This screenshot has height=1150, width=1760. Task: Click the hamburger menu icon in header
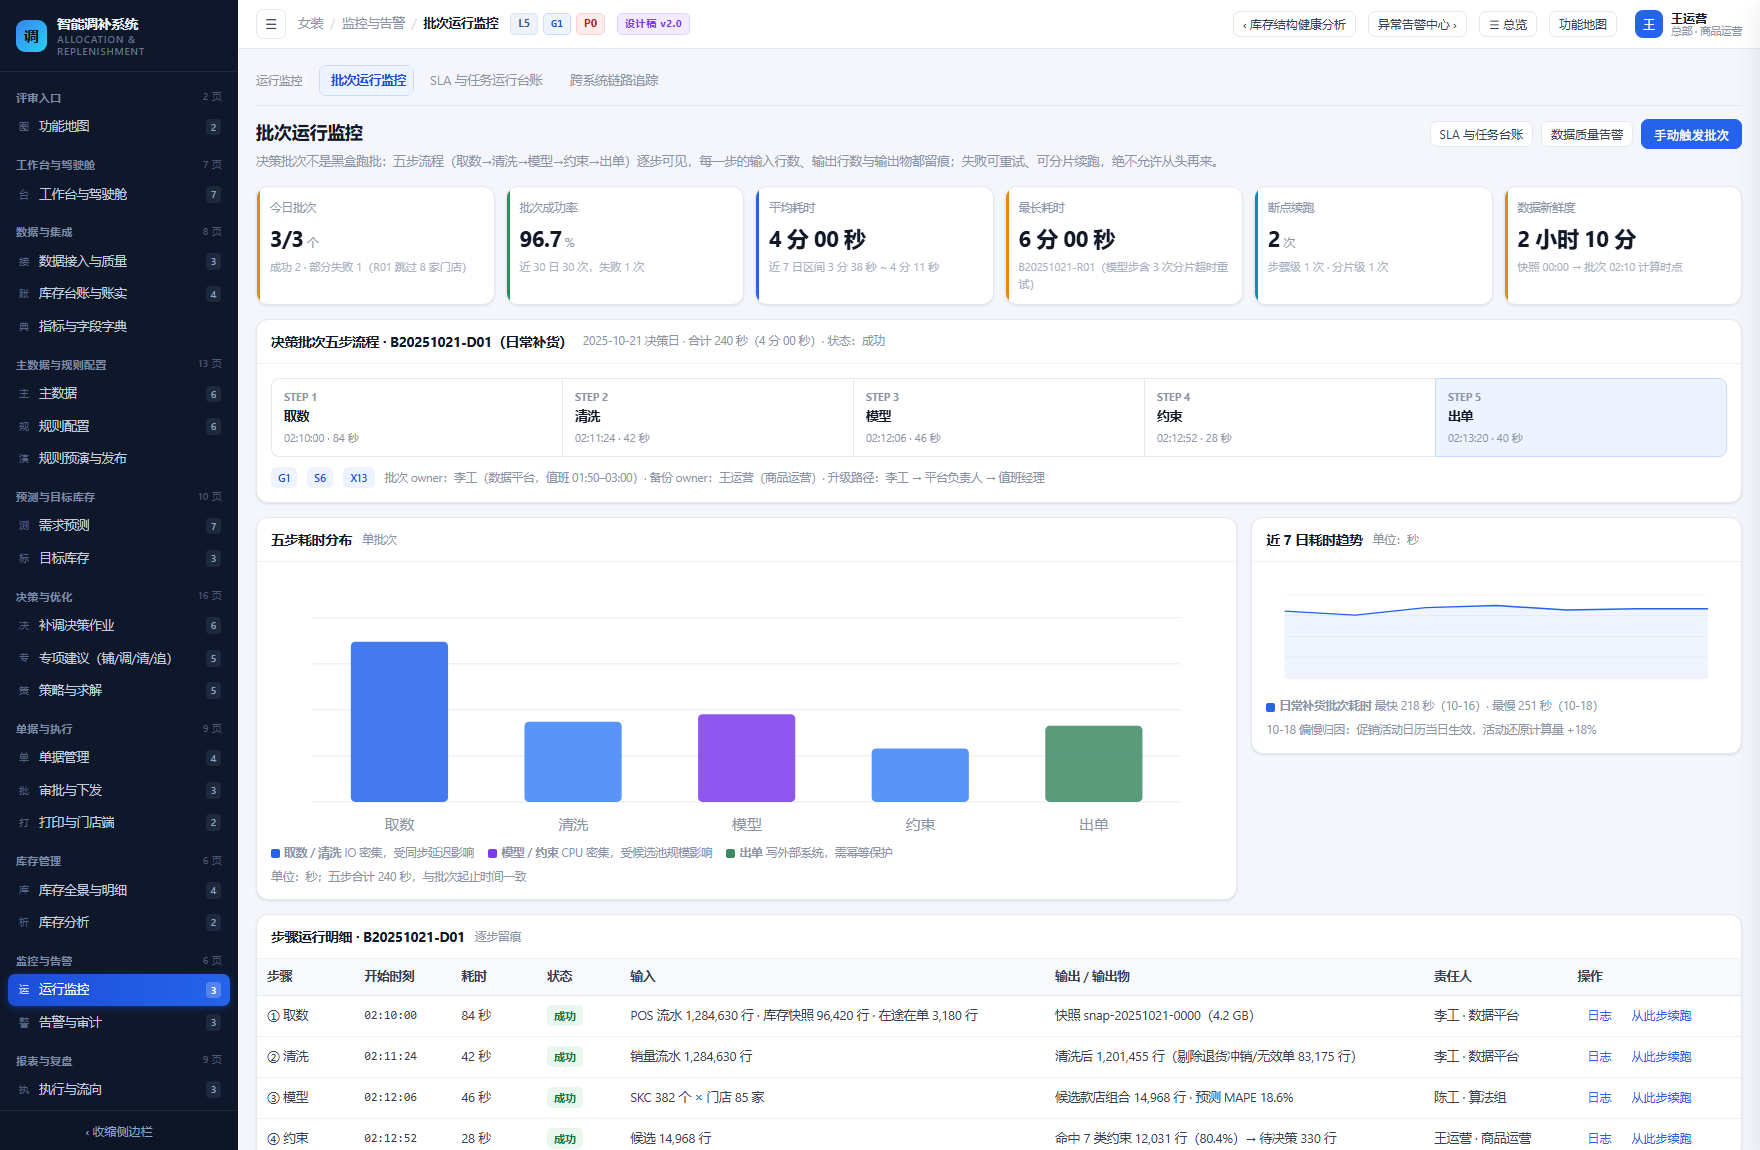tap(271, 24)
